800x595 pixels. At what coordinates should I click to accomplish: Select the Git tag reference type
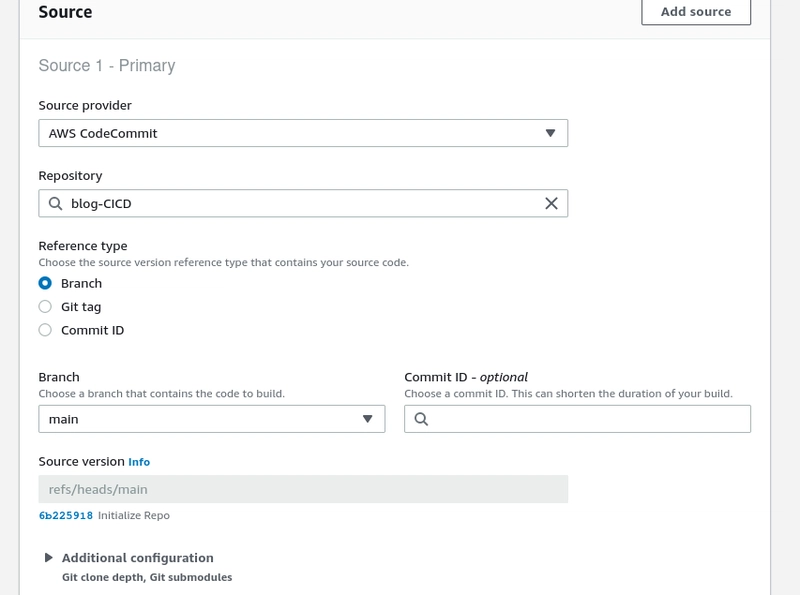pos(45,307)
